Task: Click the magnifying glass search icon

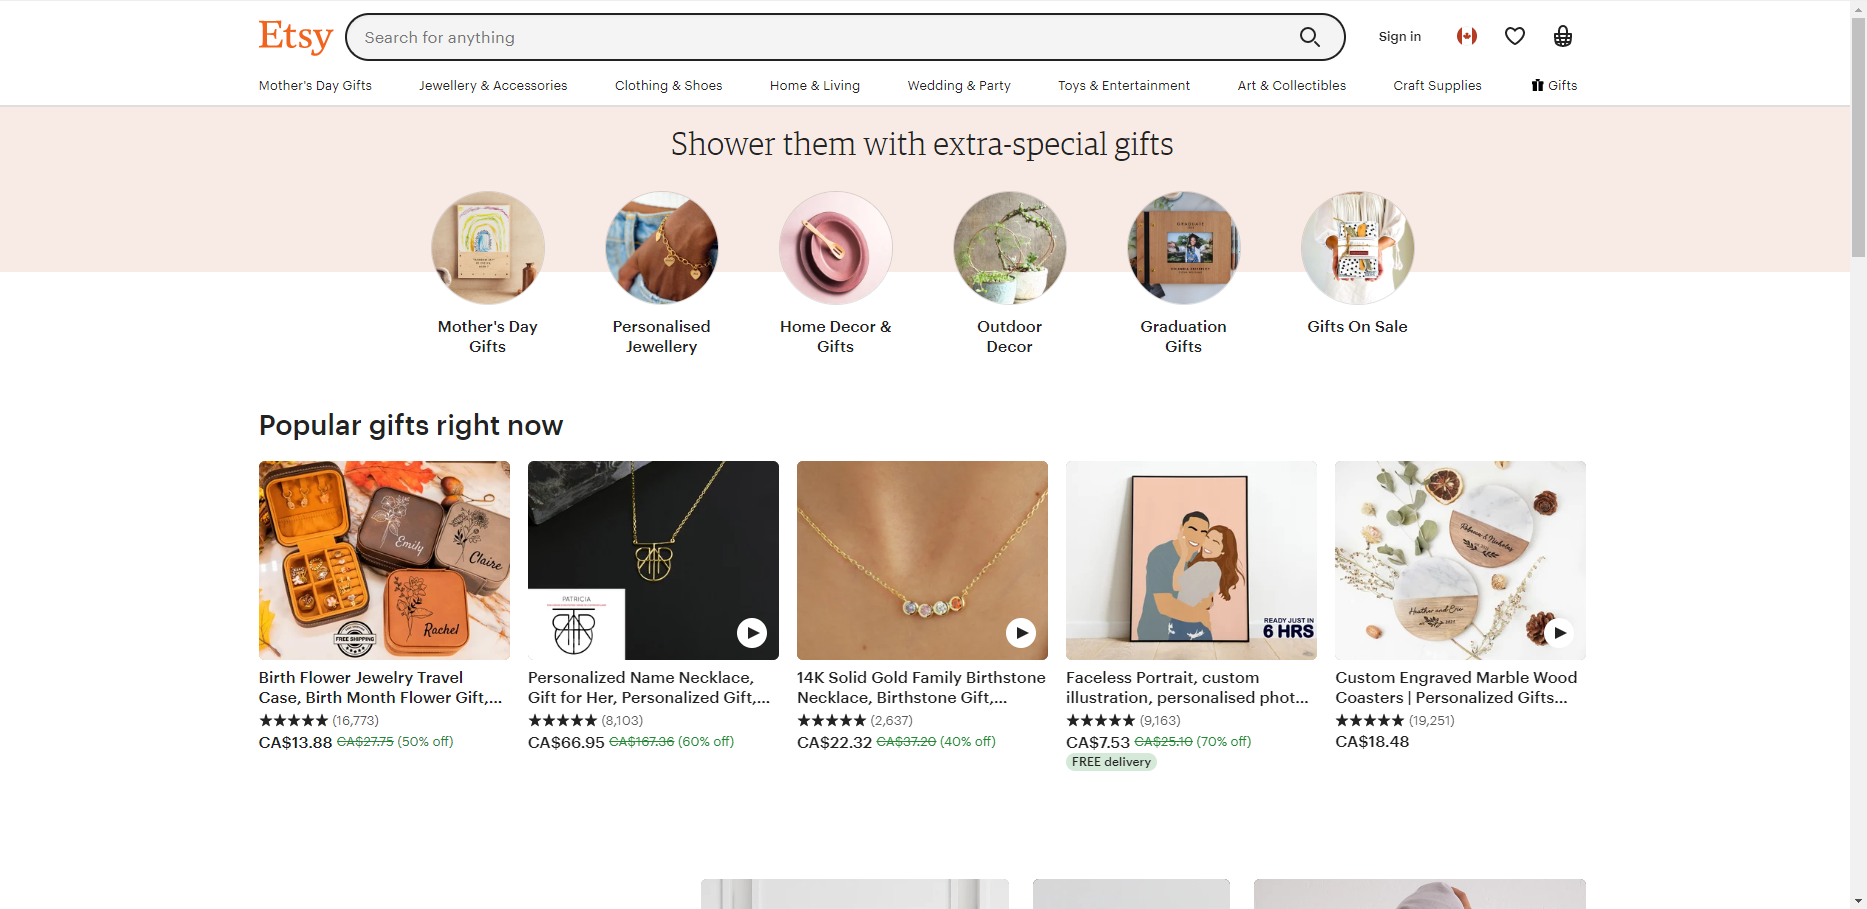Action: (1309, 37)
